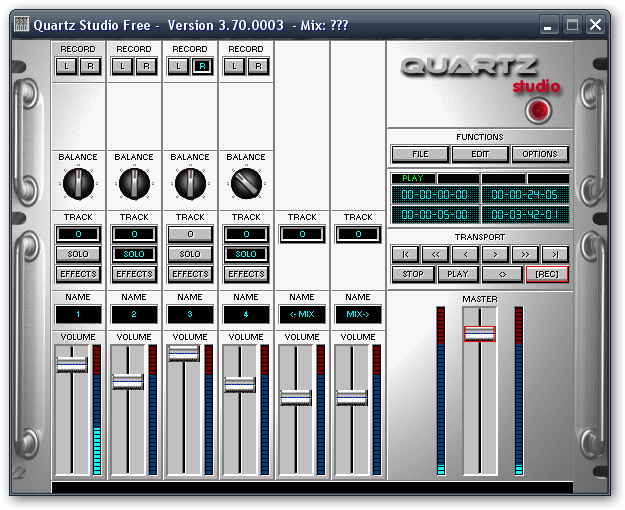Click the balance knob of track 4
The image size is (625, 510).
click(x=246, y=184)
